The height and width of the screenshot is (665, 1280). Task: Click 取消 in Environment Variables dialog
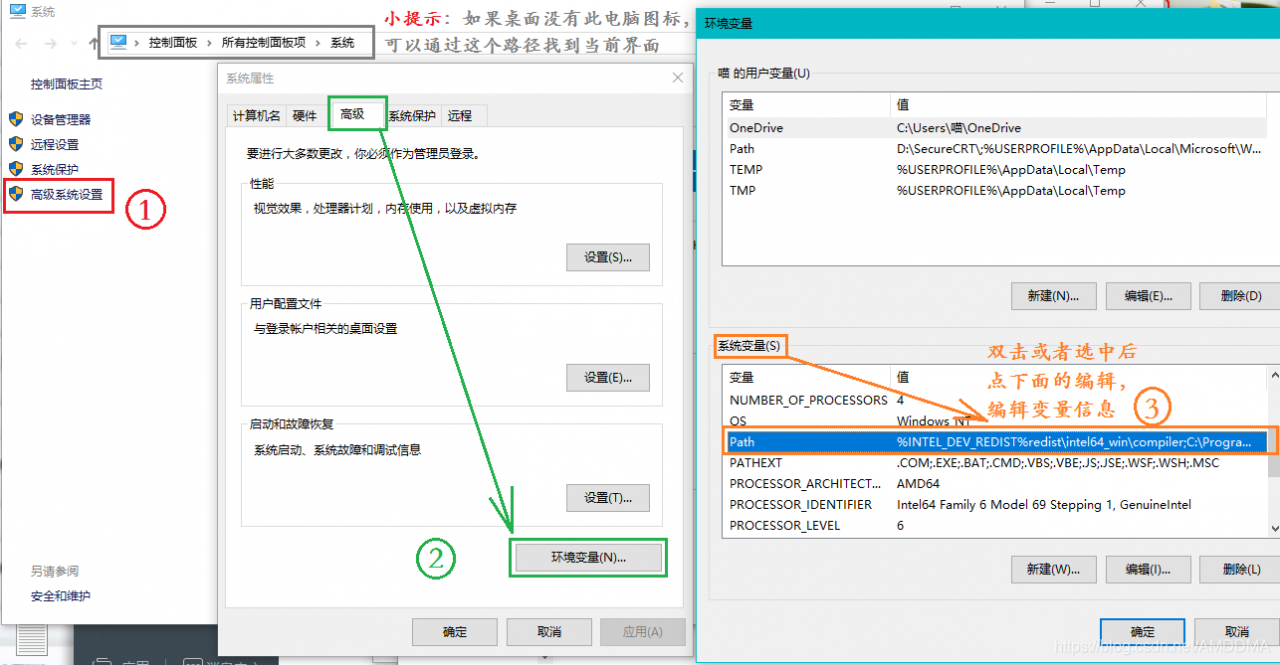tap(1237, 632)
